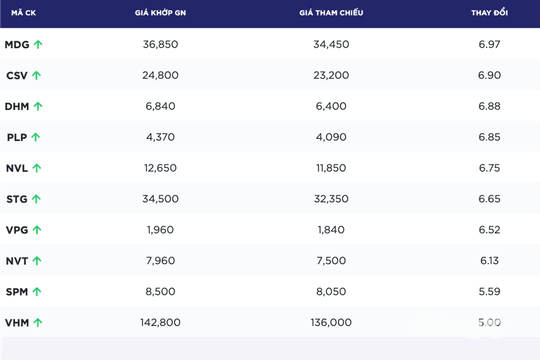
Task: Select the CSV stock ticker
Action: (x=17, y=75)
